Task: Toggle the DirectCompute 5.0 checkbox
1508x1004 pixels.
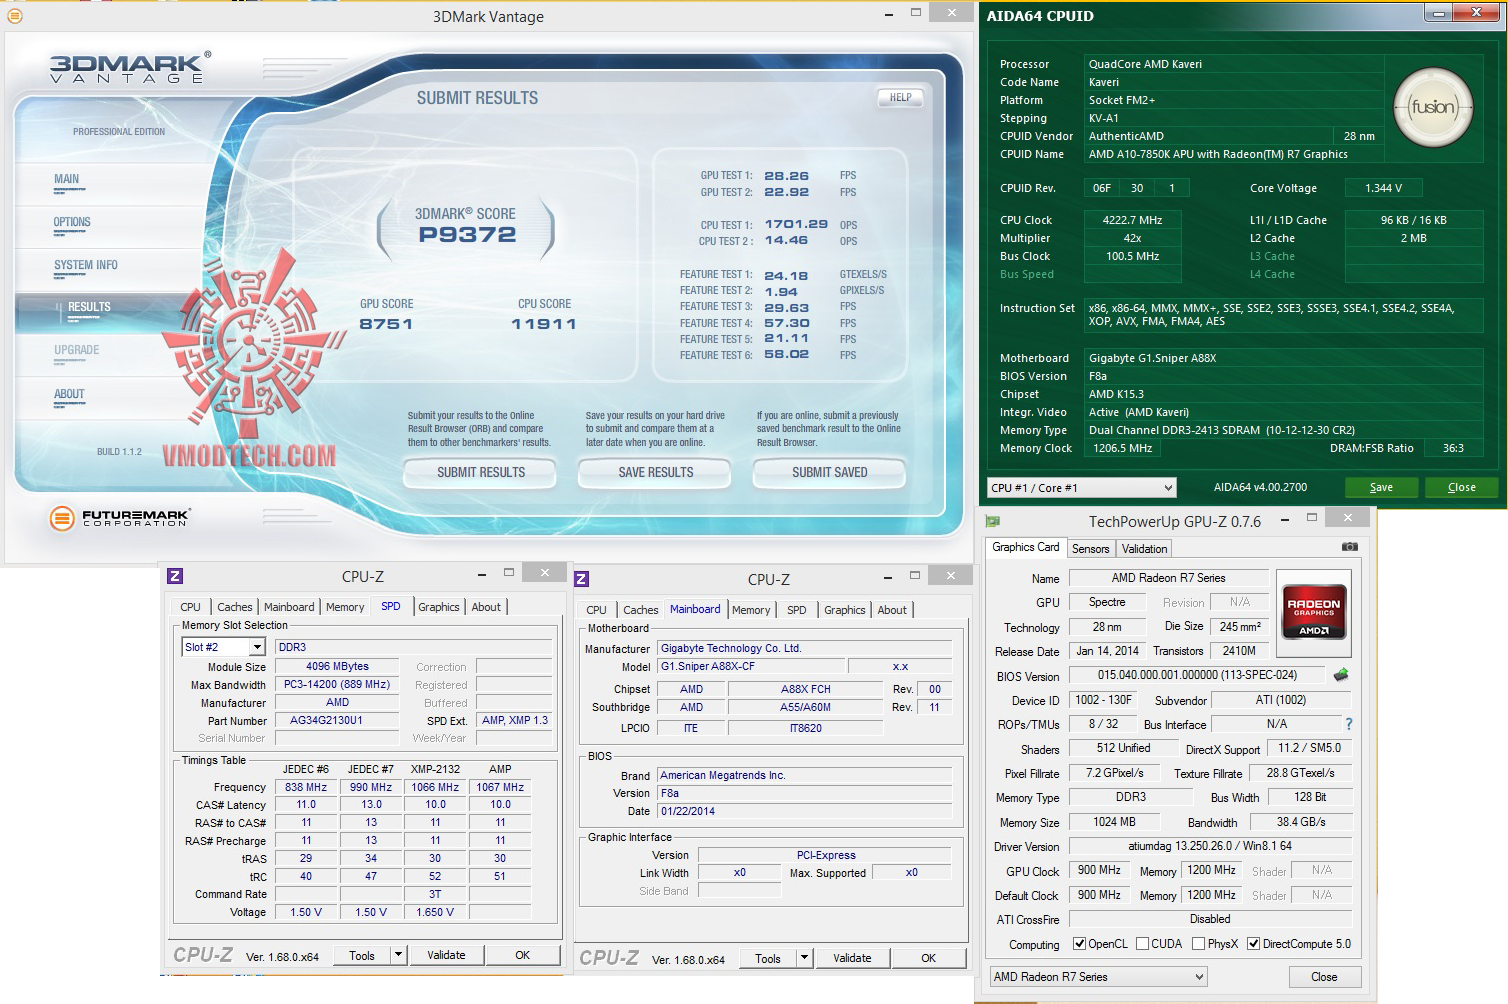Action: coord(1253,944)
